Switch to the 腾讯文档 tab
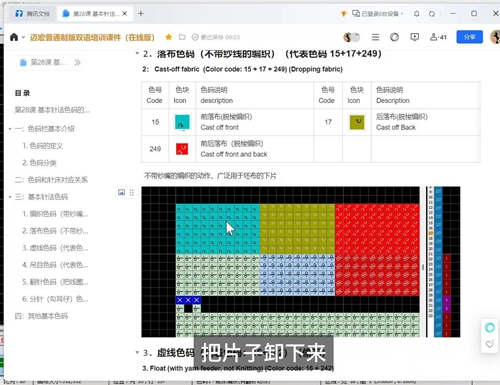500x385 pixels. [x=32, y=14]
